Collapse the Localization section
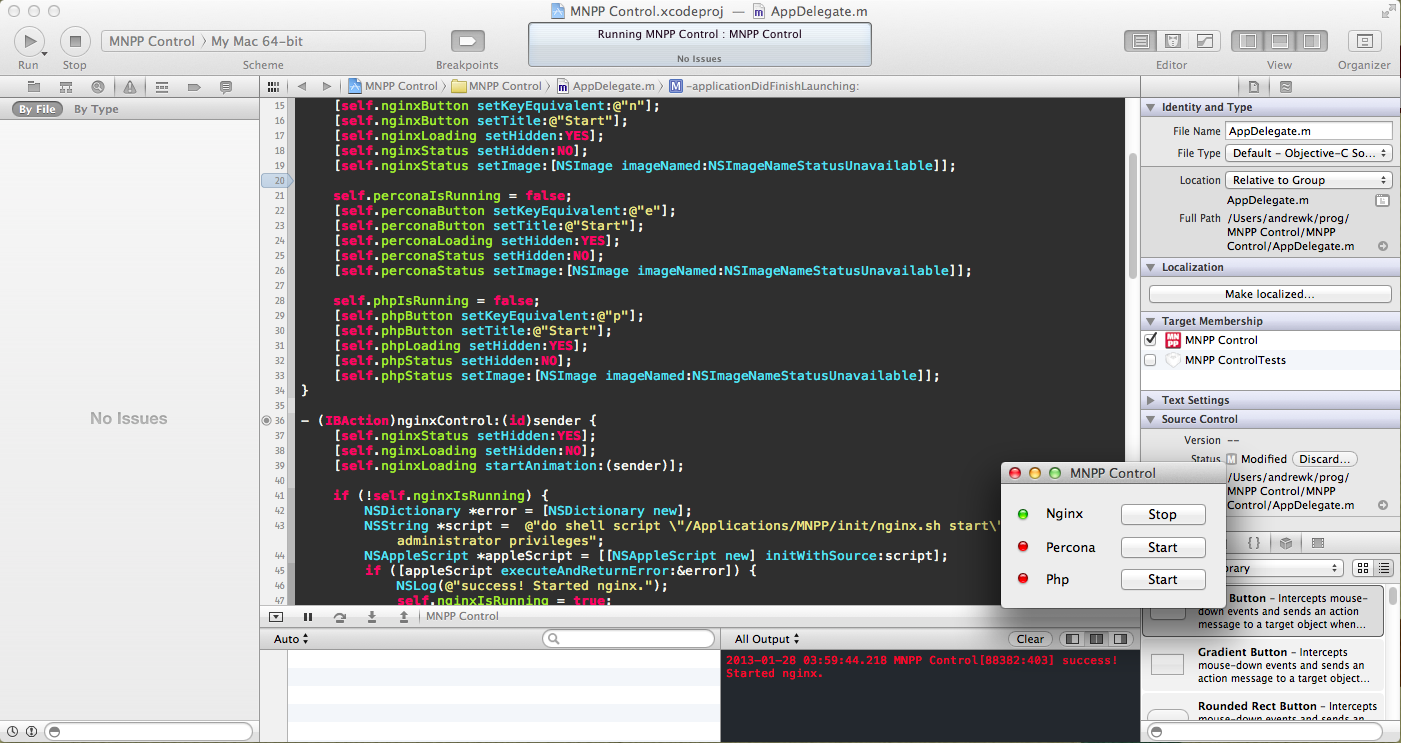 (x=1150, y=267)
